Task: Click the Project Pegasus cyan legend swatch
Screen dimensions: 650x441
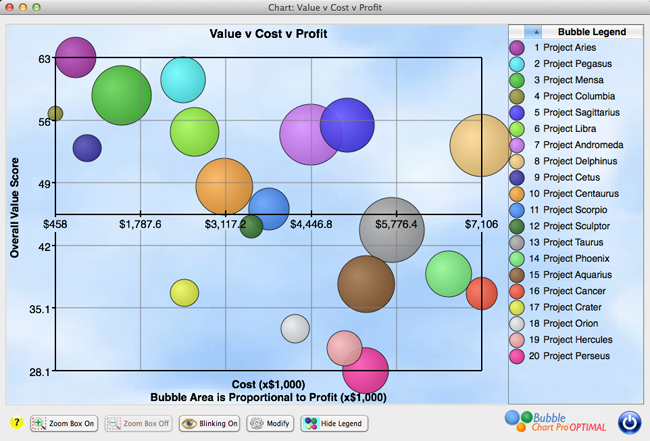Action: tap(517, 63)
